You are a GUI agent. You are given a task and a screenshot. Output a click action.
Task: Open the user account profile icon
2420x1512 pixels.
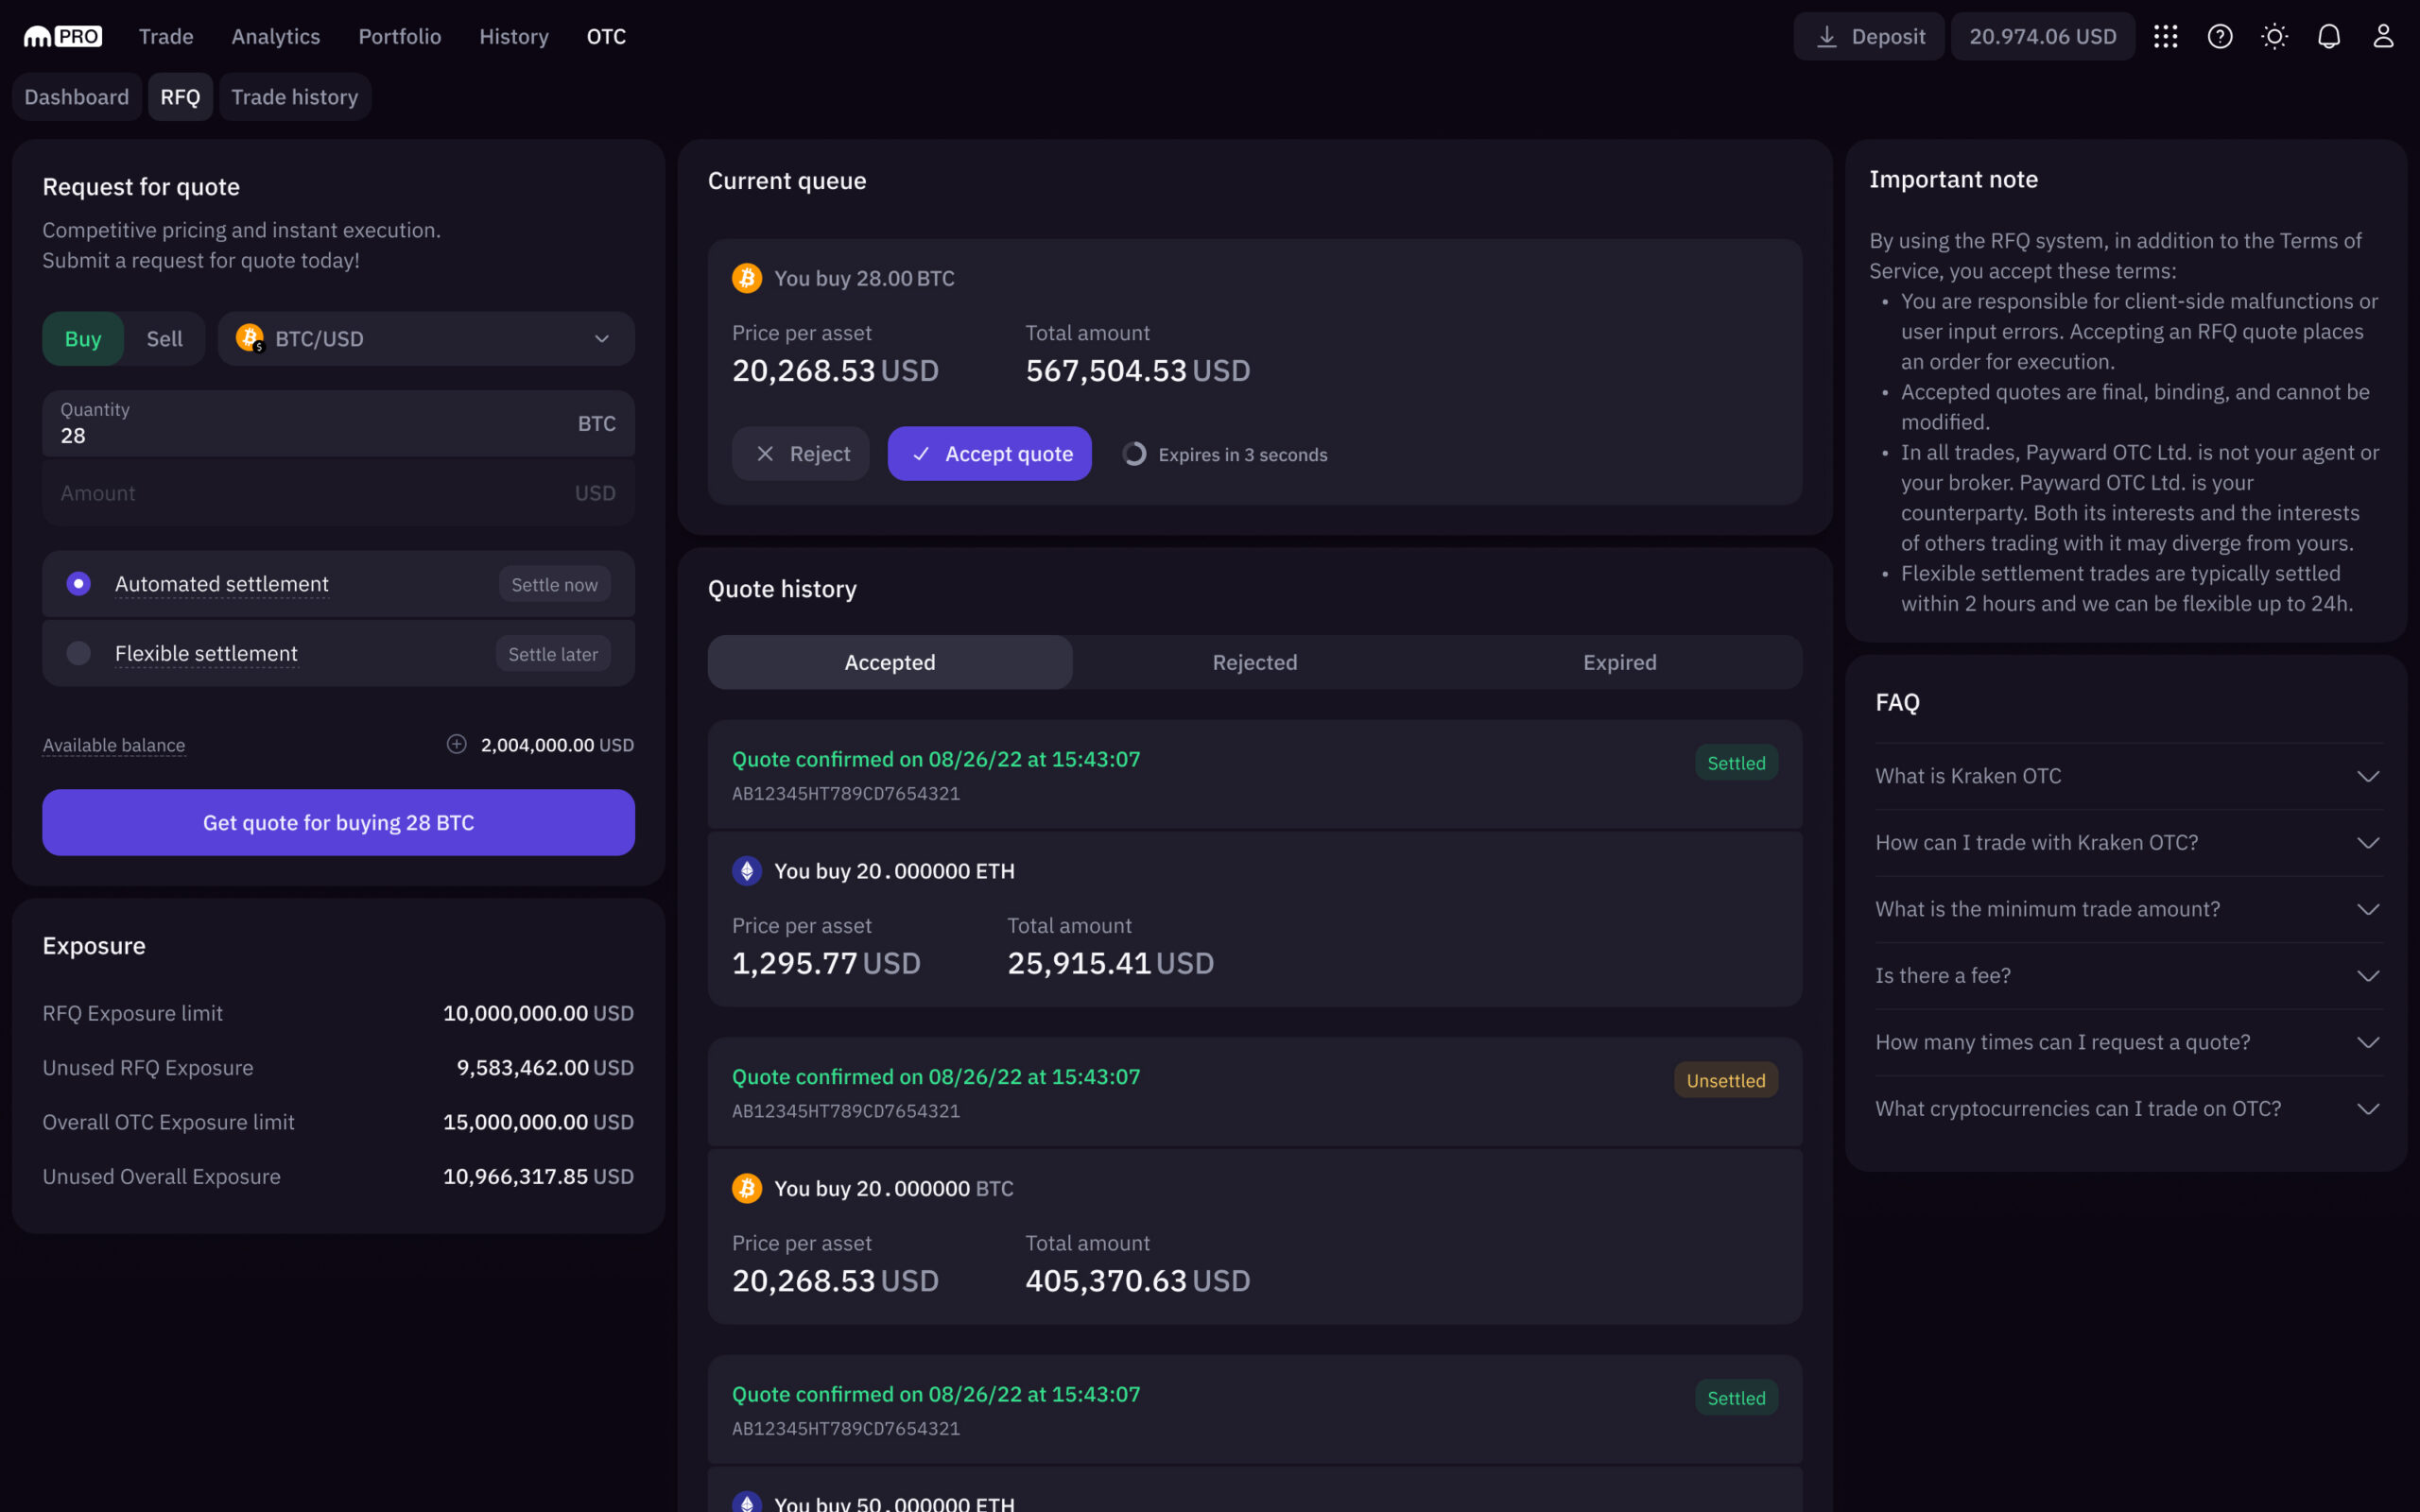point(2383,37)
